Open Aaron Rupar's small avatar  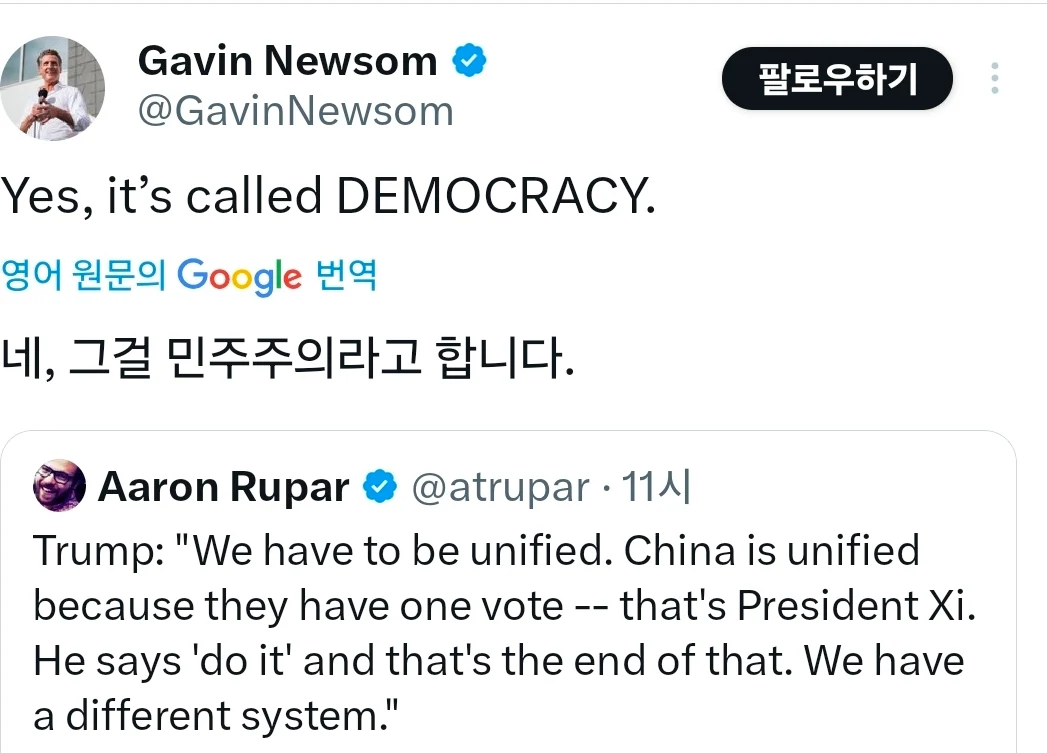point(59,486)
